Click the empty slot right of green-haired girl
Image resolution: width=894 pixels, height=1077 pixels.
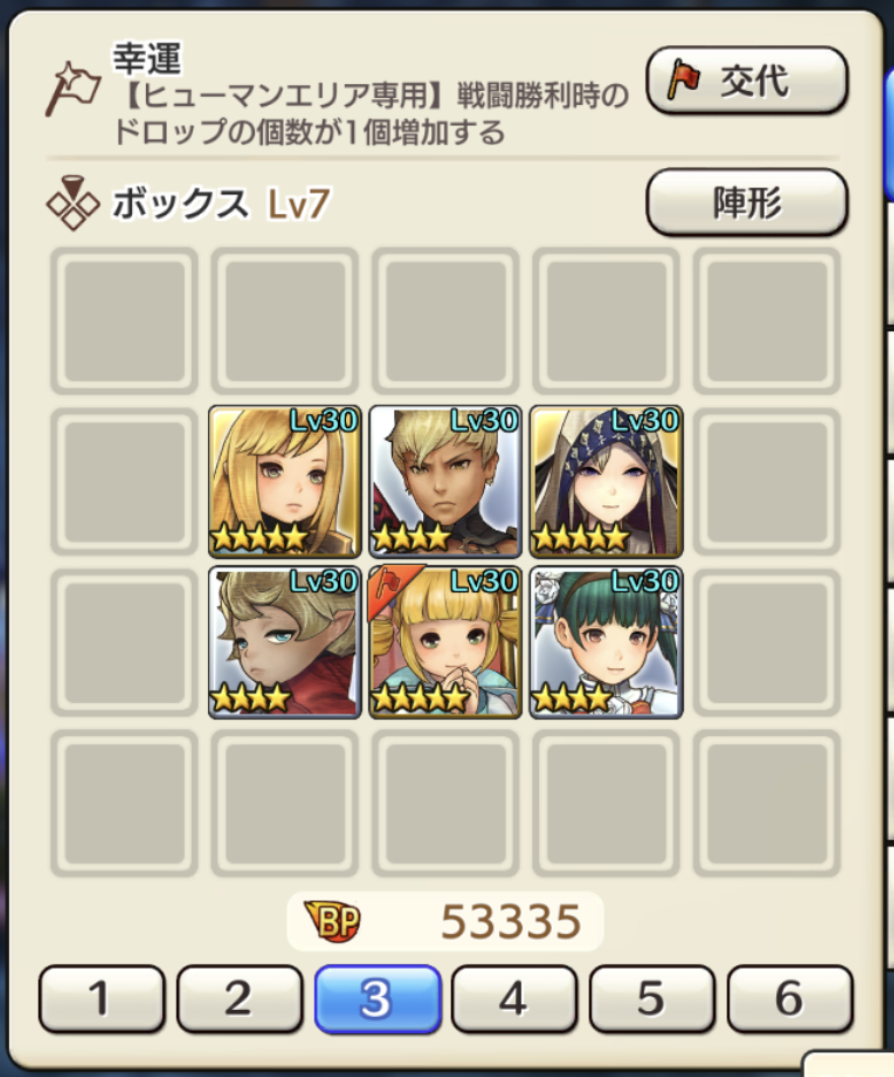(767, 642)
